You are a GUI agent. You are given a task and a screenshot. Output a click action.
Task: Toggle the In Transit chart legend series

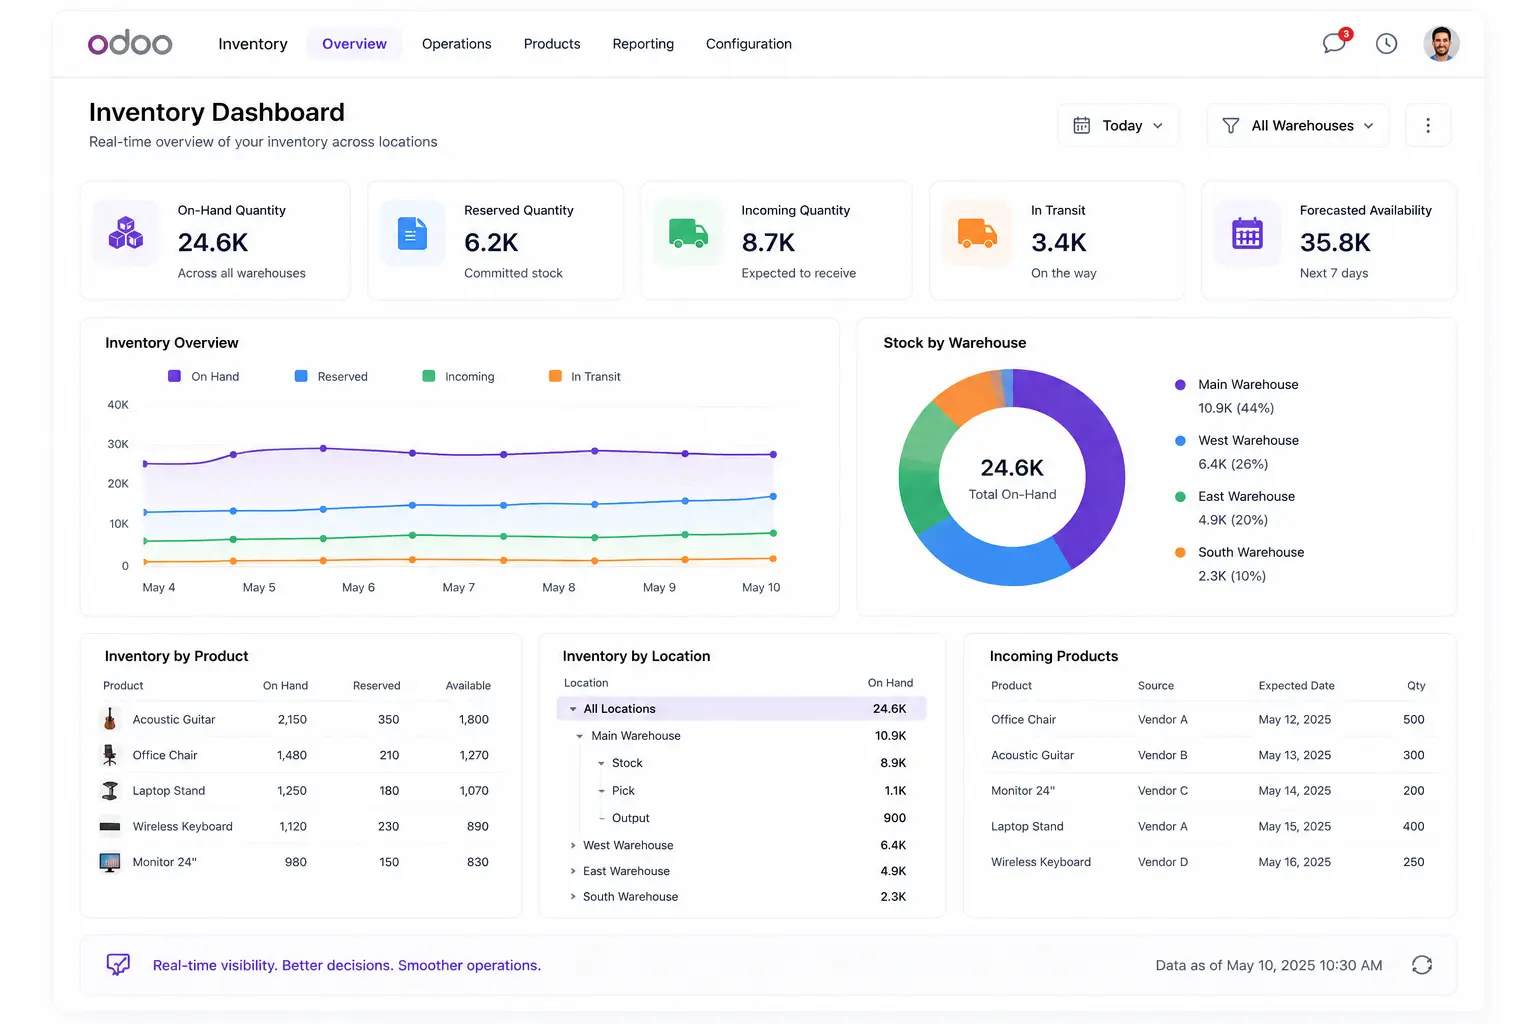pos(585,376)
